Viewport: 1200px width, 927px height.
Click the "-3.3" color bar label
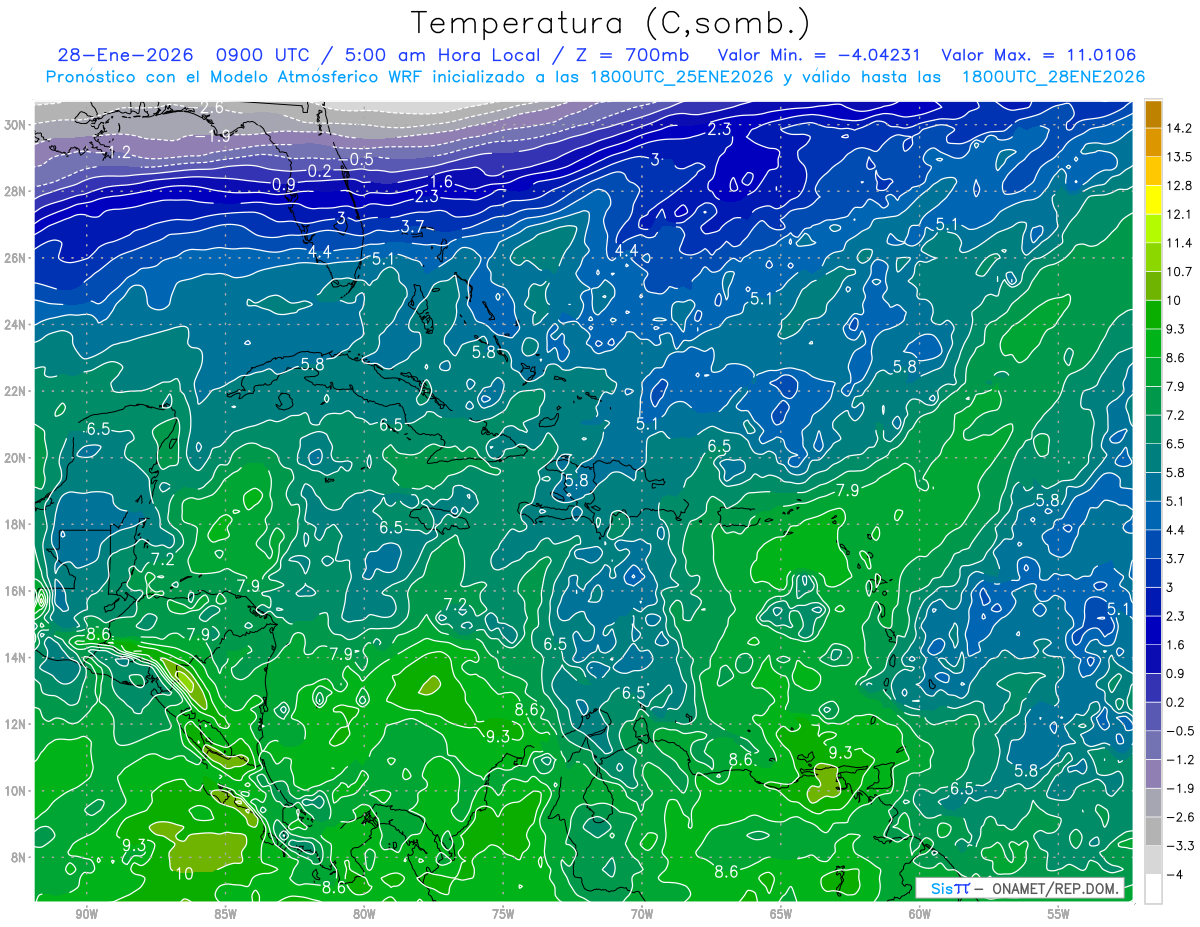[1181, 846]
